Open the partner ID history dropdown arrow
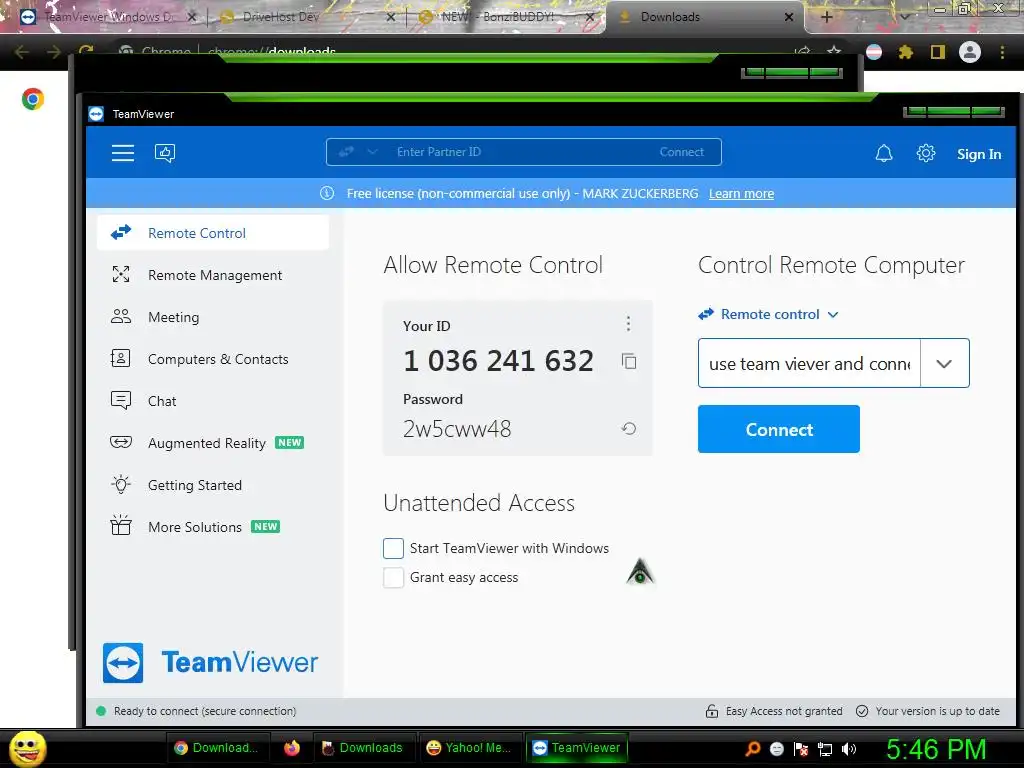 pyautogui.click(x=944, y=363)
